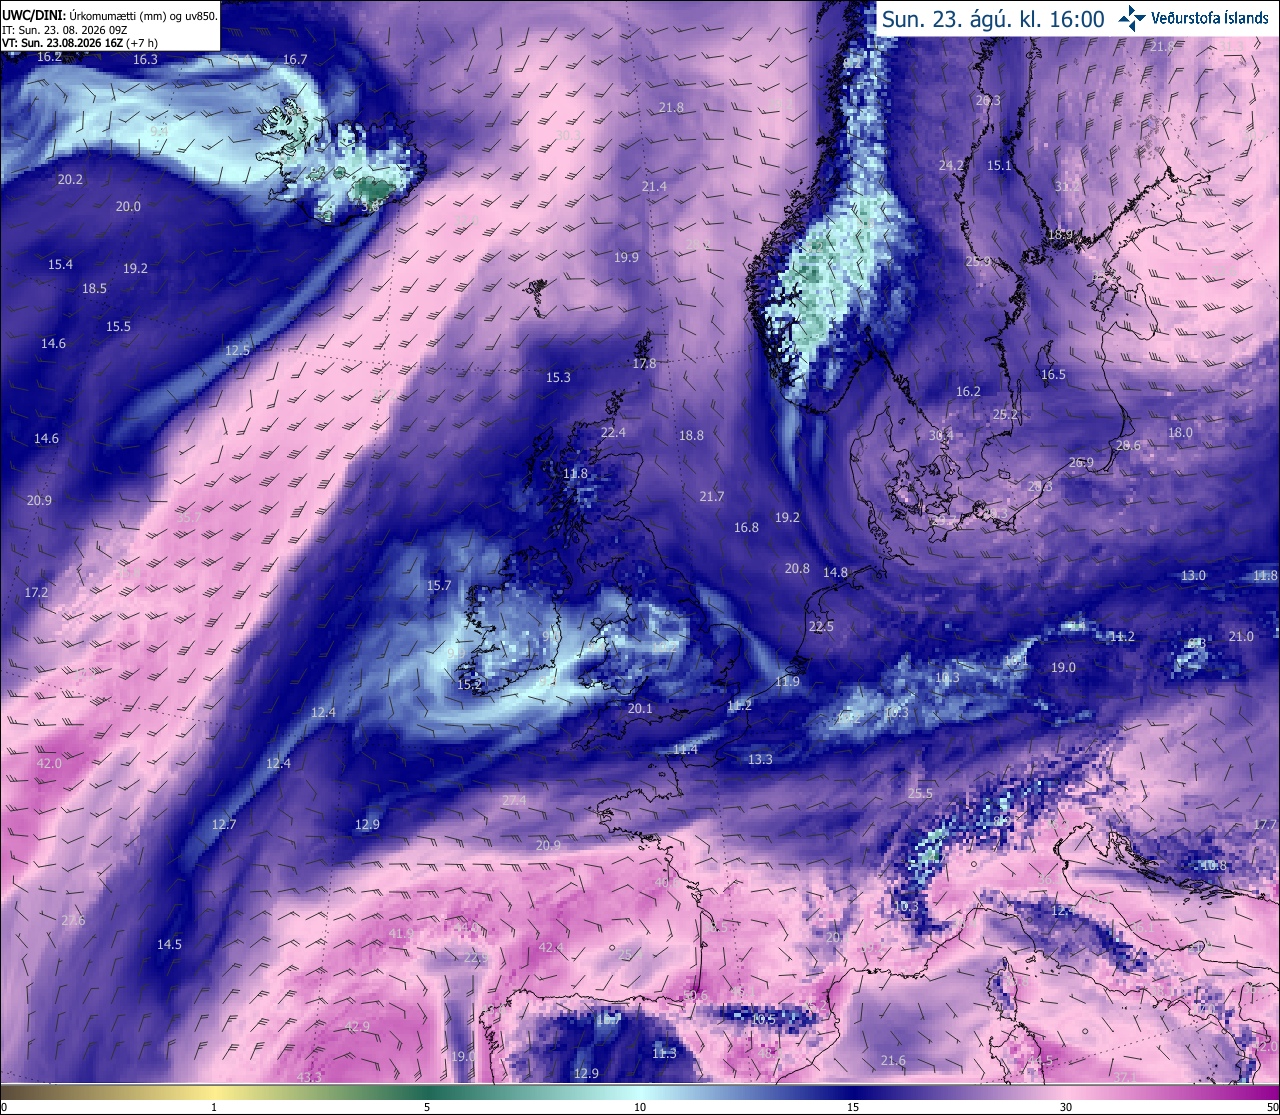
Task: Click the 17.8 value label near Shetland
Action: point(645,363)
